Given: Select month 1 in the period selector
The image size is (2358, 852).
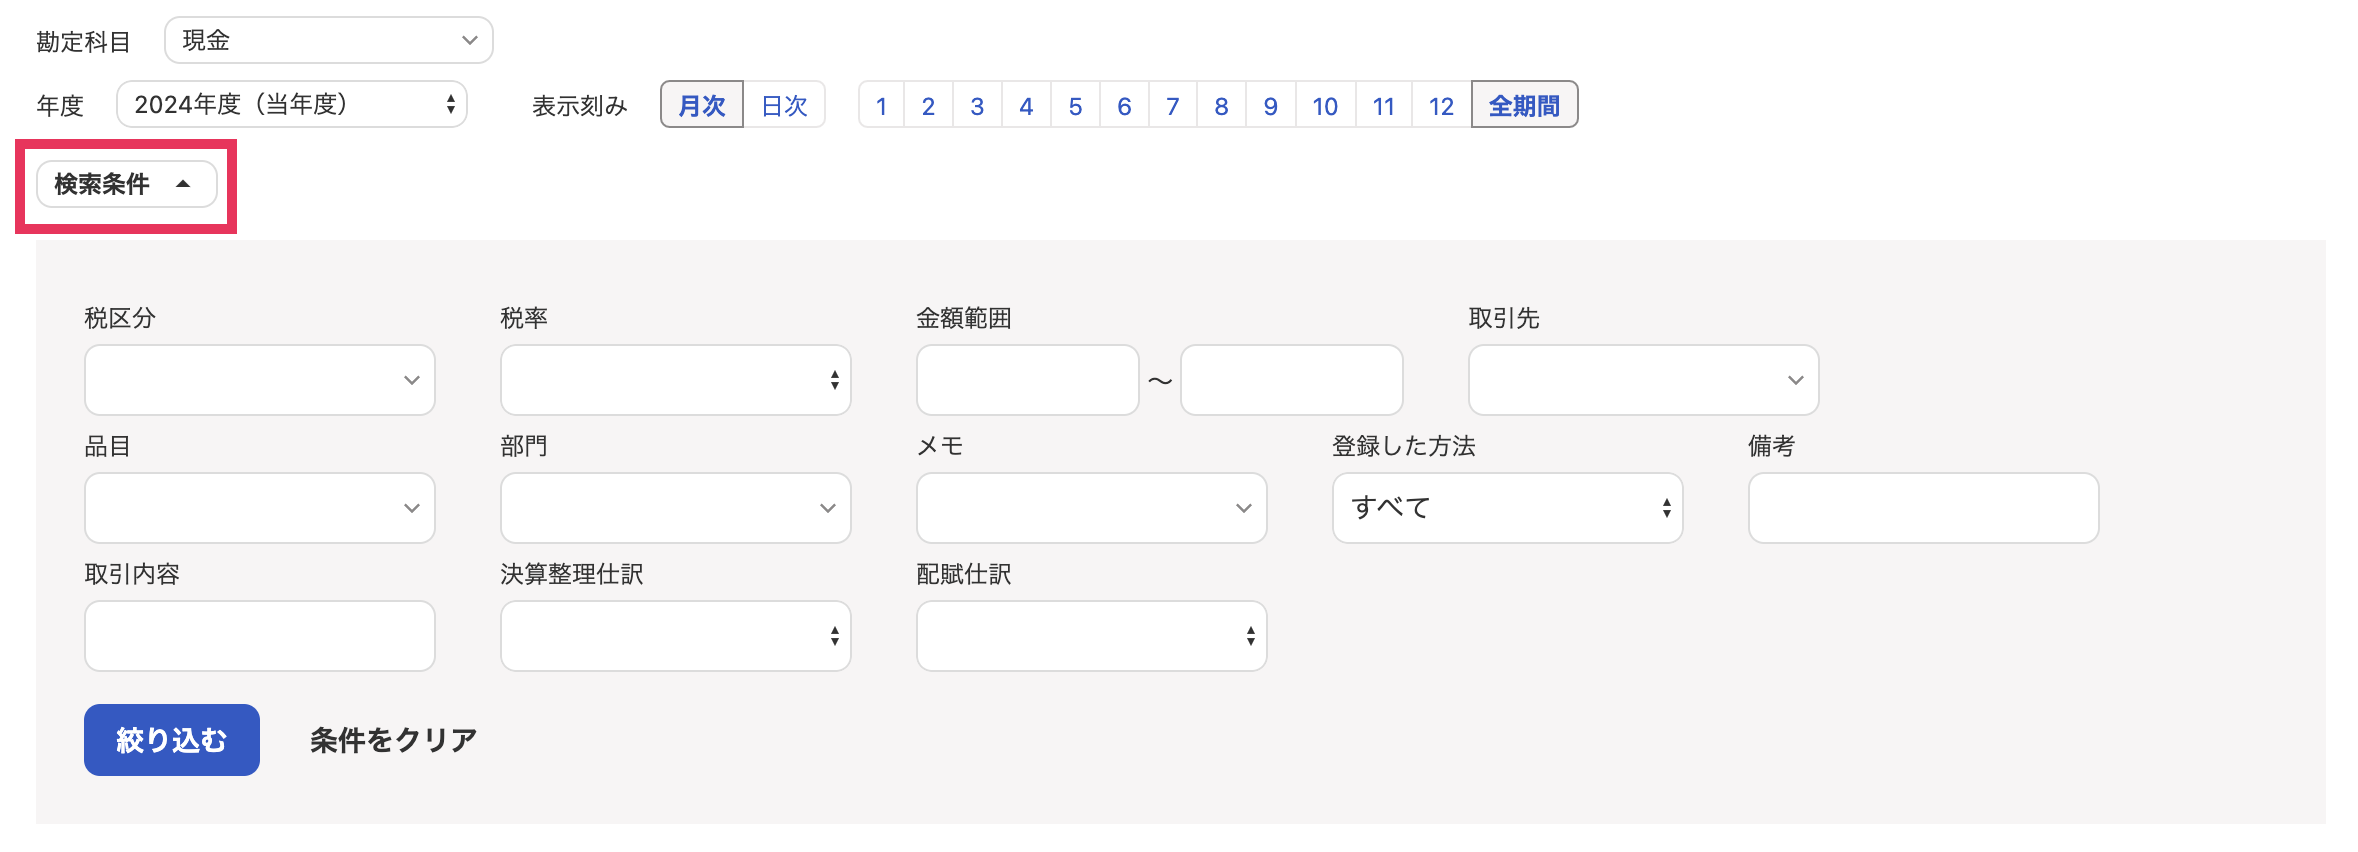Looking at the screenshot, I should click(881, 105).
